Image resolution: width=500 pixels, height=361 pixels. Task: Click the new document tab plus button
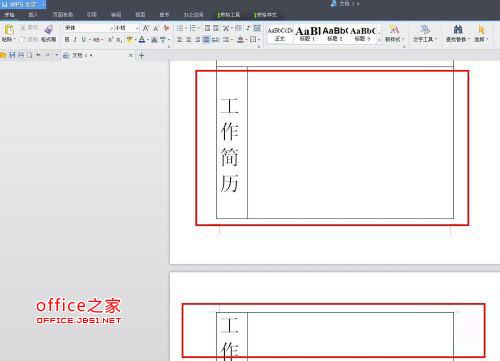[141, 55]
